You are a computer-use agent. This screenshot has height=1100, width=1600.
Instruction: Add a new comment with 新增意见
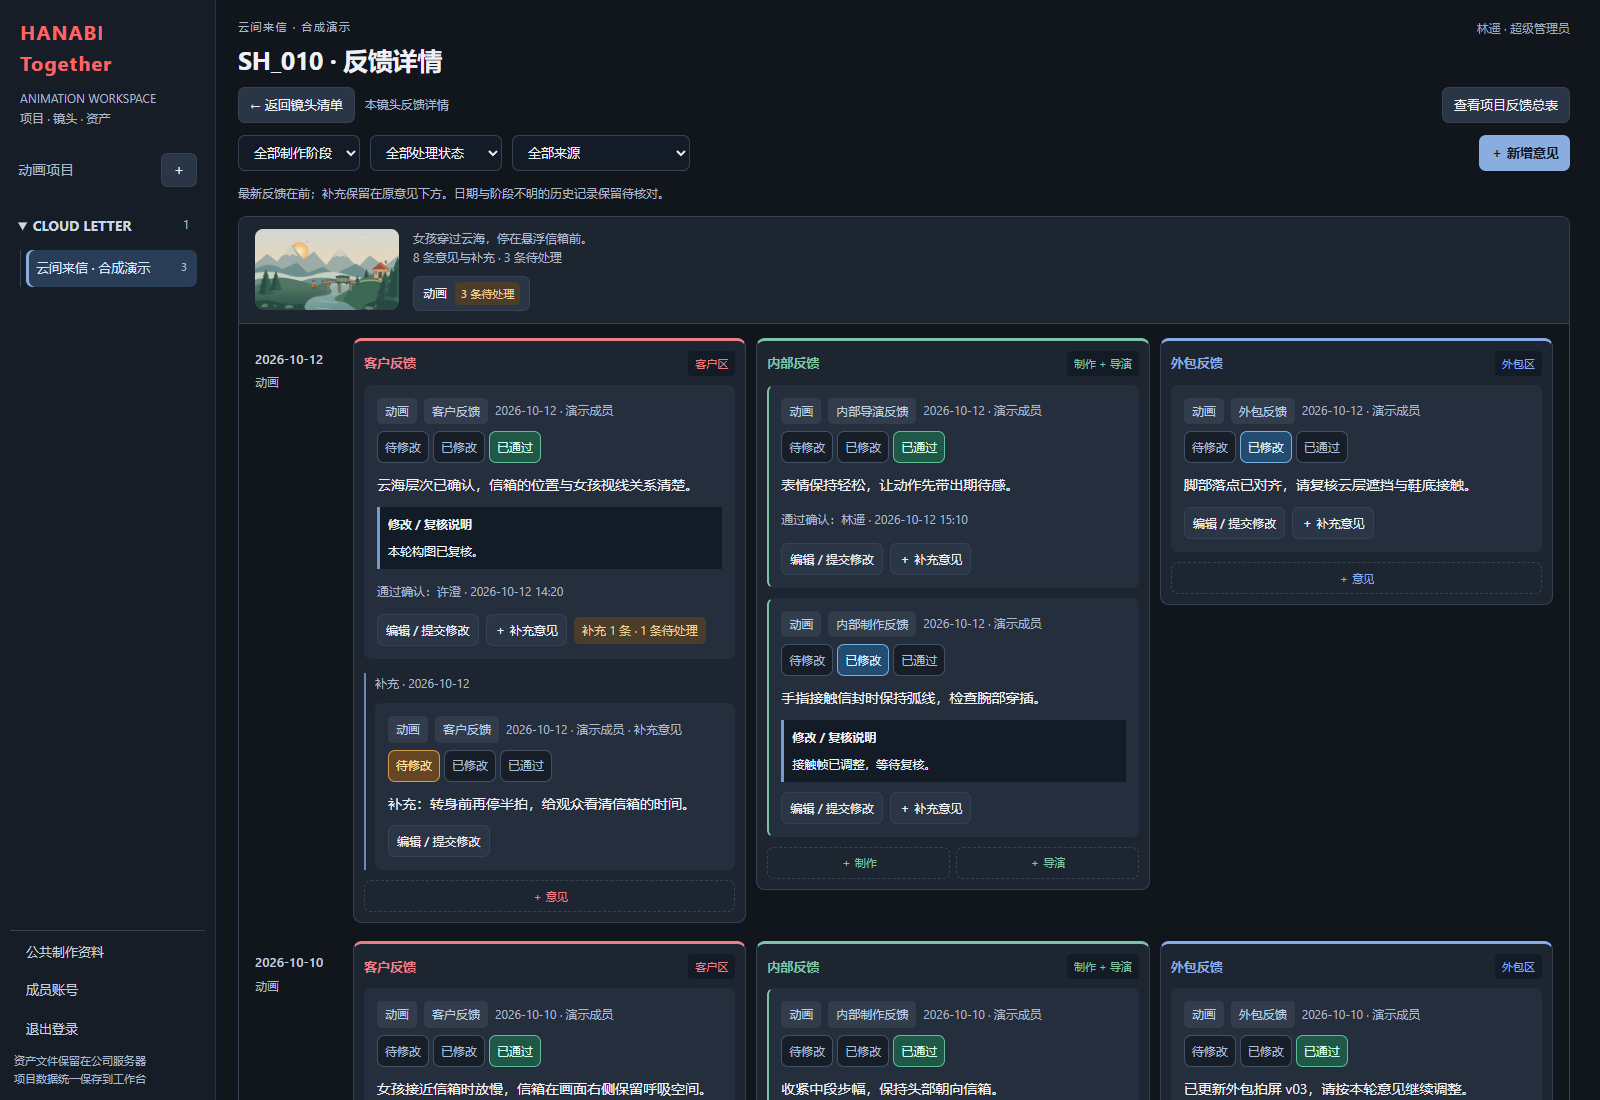[x=1524, y=153]
